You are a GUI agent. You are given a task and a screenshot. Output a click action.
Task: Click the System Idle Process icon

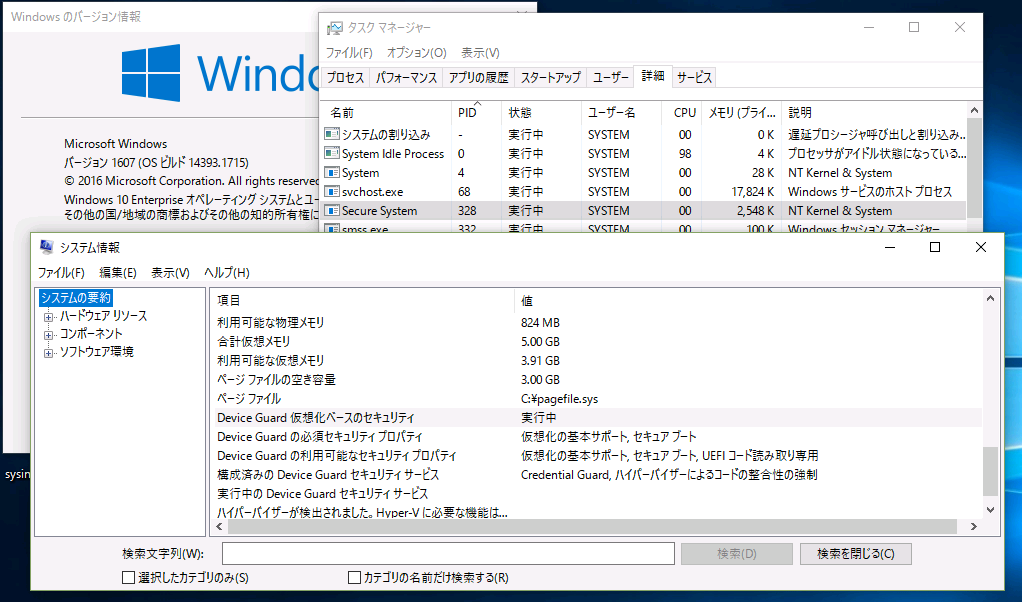[332, 154]
